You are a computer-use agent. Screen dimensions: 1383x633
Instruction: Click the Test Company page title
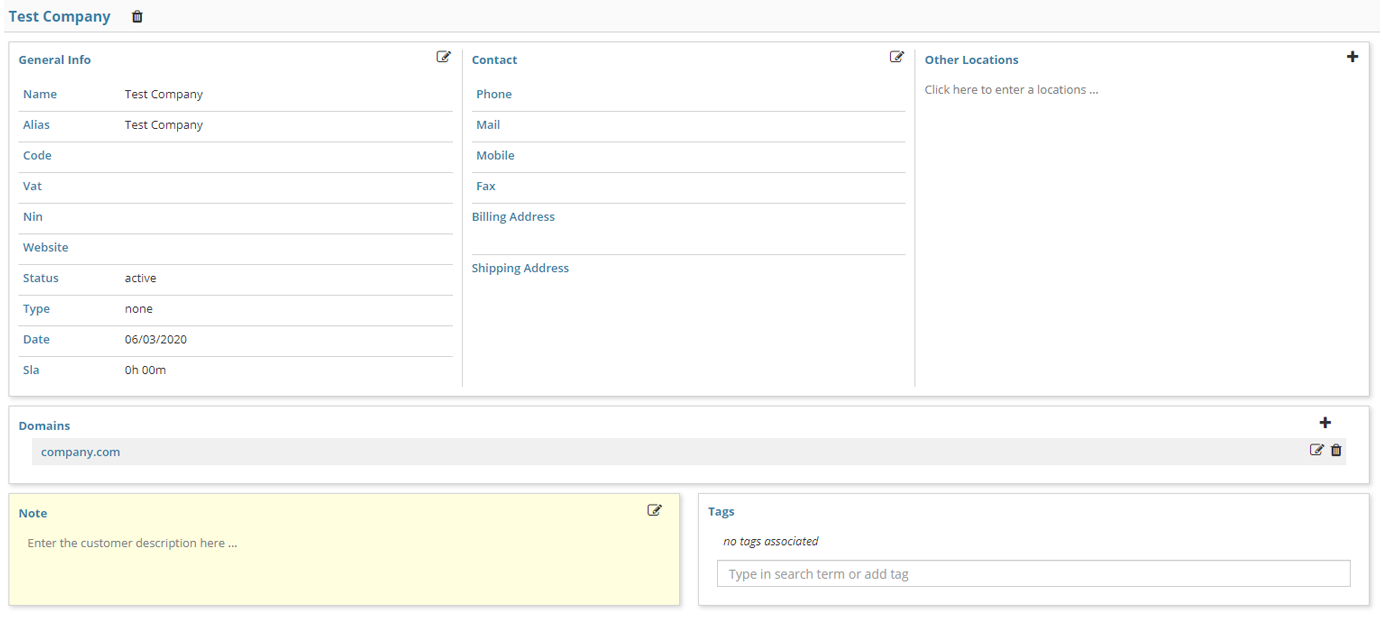60,17
